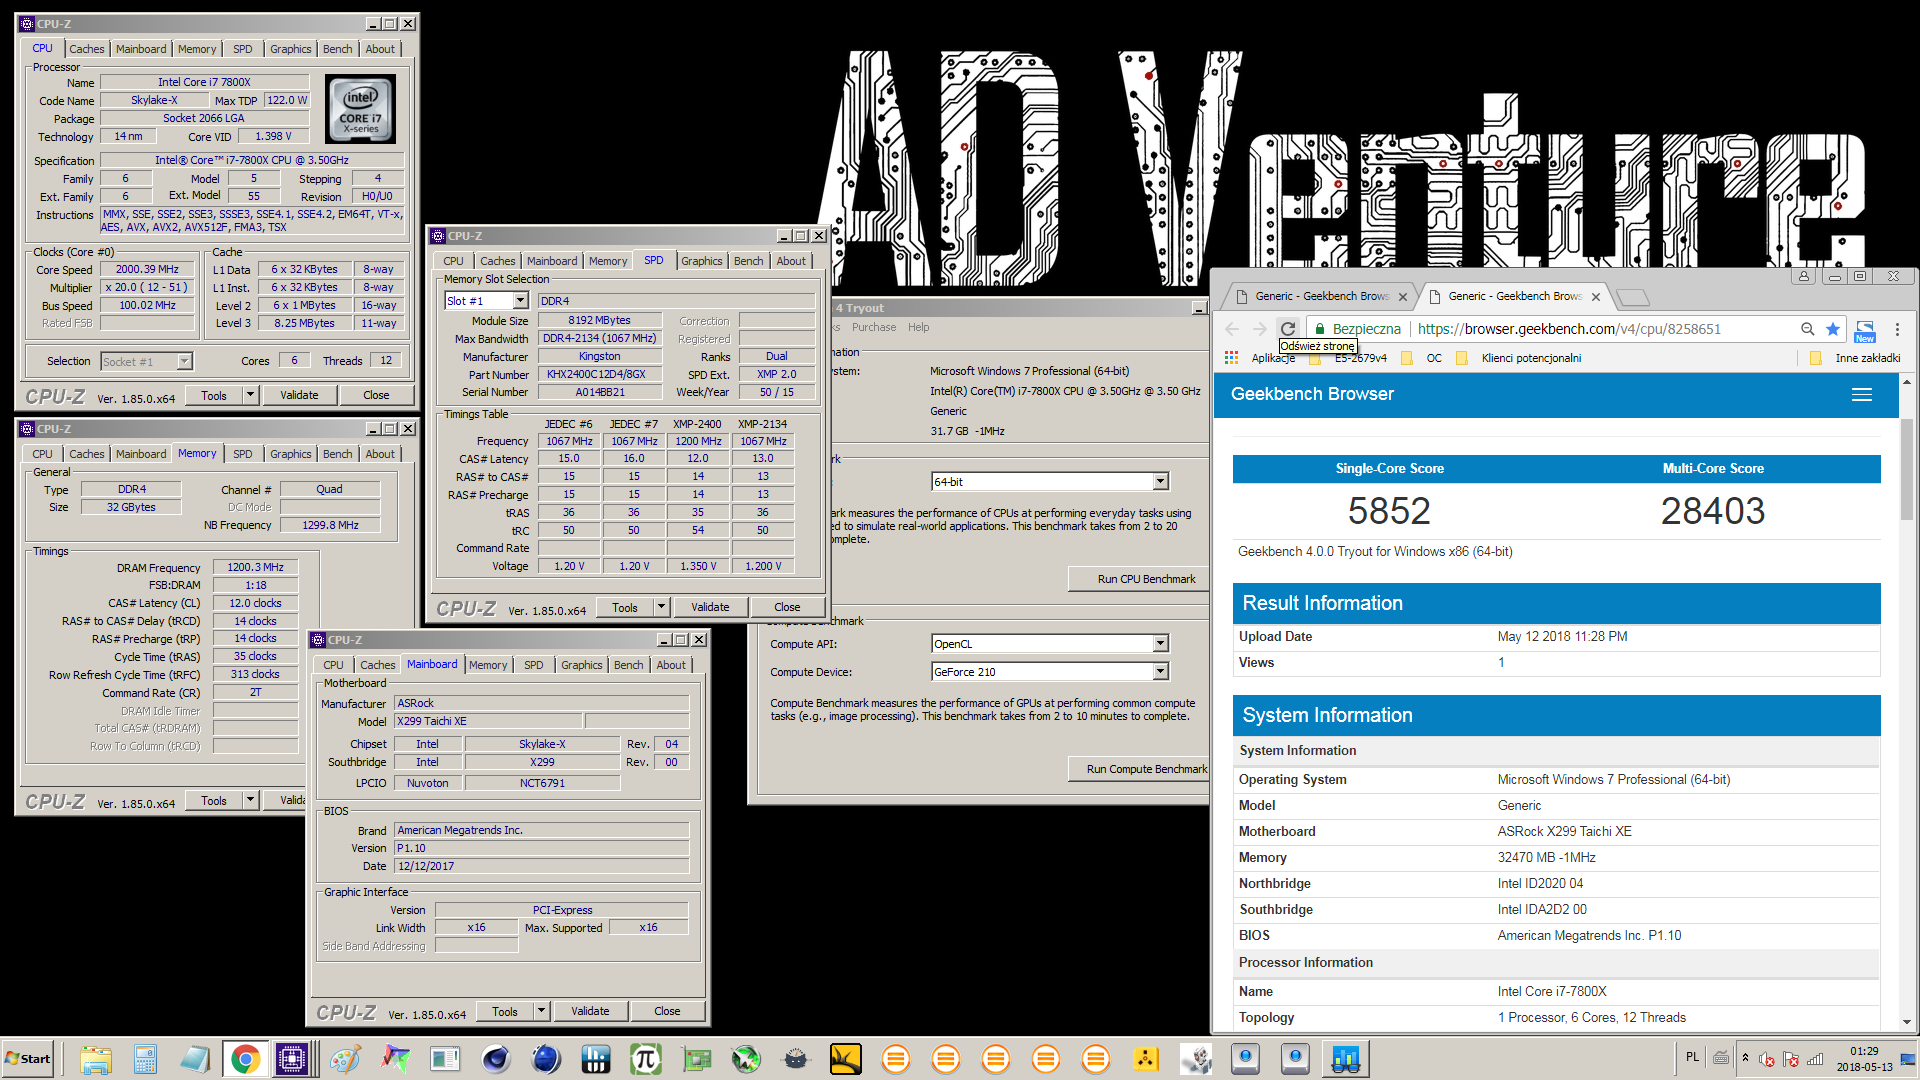Open Notepad from the taskbar
This screenshot has height=1080, width=1920.
coord(196,1058)
